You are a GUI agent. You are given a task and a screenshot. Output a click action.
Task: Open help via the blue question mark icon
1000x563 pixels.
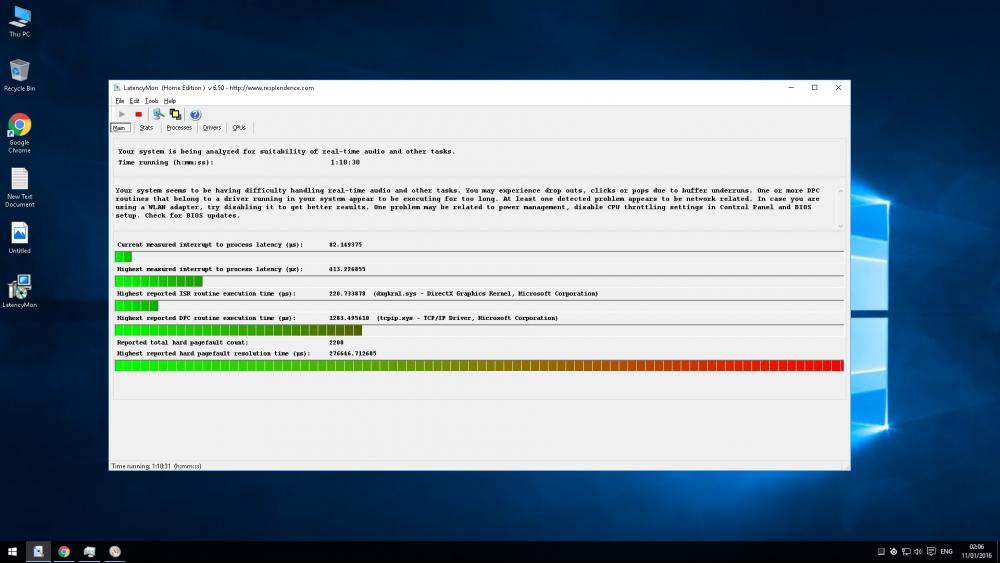click(x=195, y=115)
